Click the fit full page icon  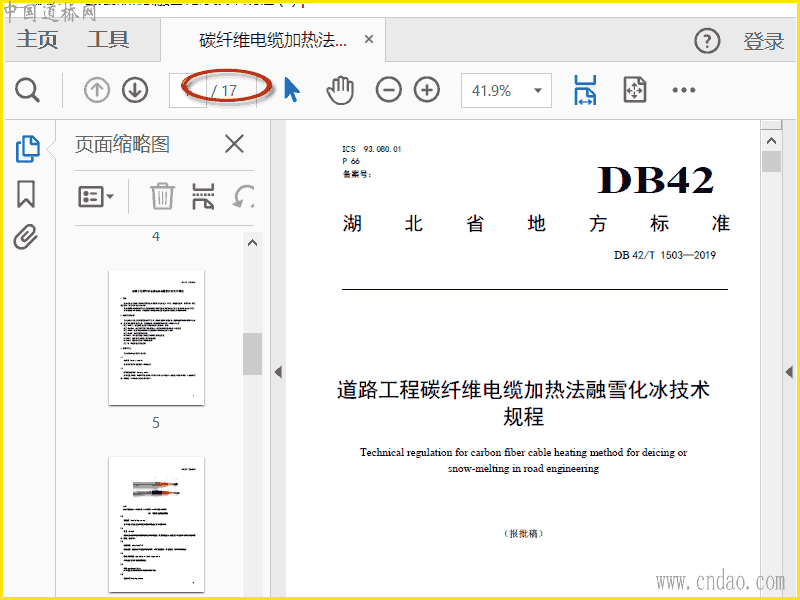click(635, 90)
